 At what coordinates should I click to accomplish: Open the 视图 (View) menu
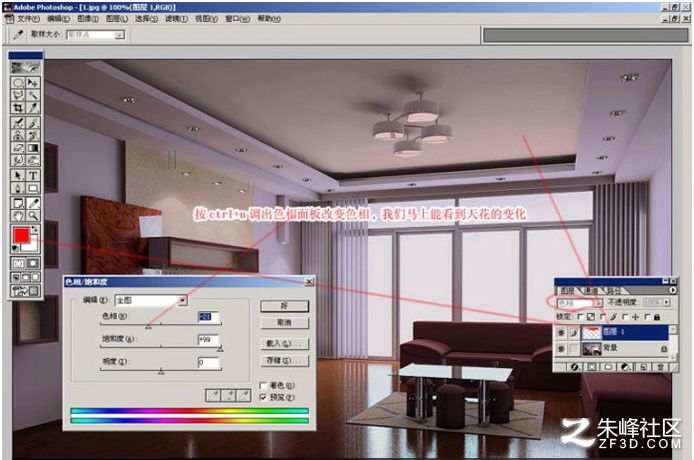(206, 19)
